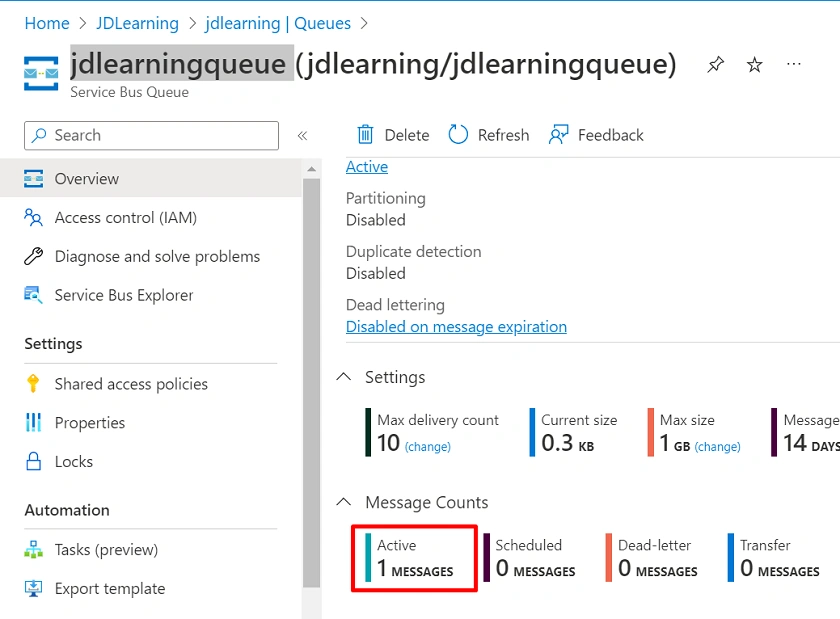Select the Transfer 0 messages tile
Image resolution: width=840 pixels, height=619 pixels.
(x=774, y=558)
